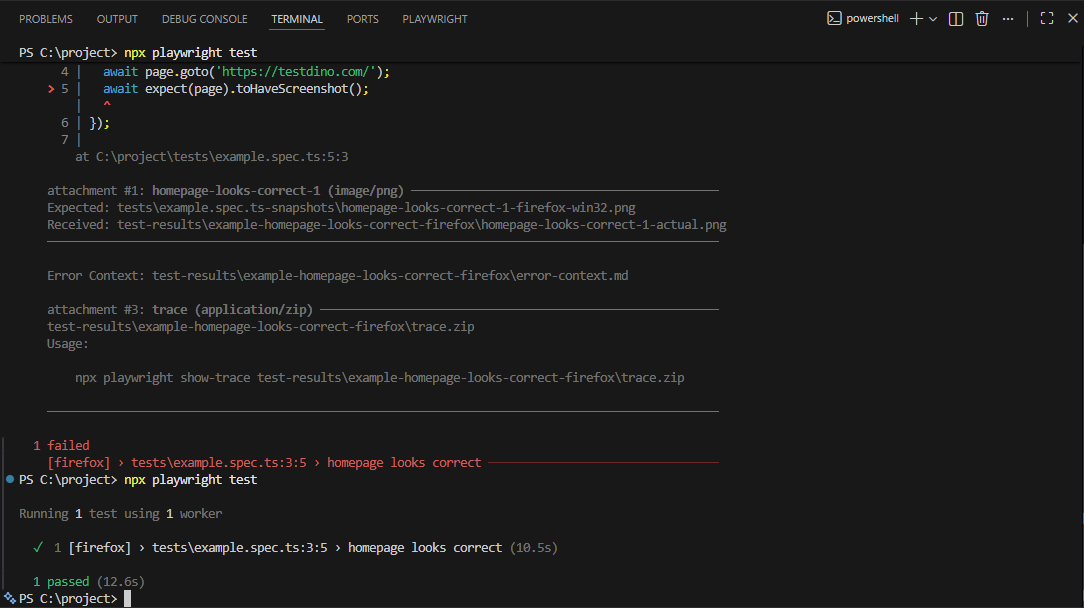Open the terminal more actions ellipsis menu

pyautogui.click(x=1008, y=19)
